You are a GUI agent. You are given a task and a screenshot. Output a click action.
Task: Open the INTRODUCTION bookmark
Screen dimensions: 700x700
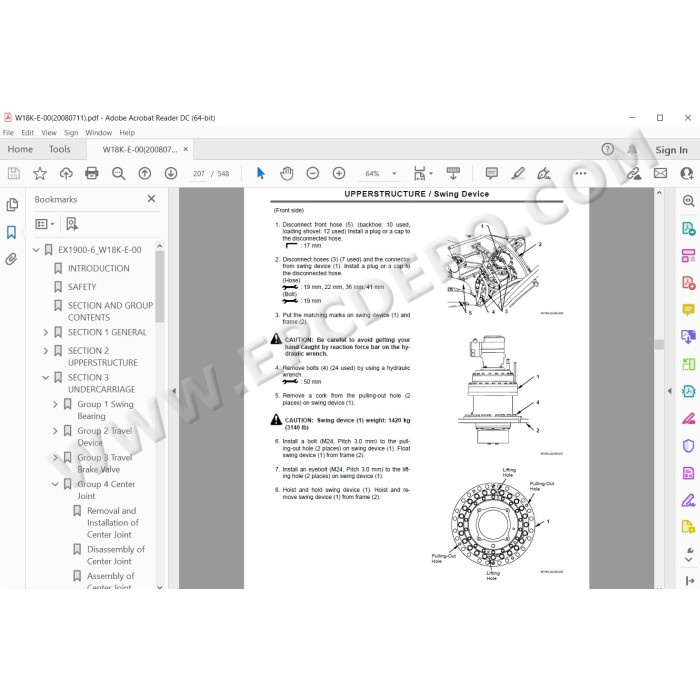coord(99,269)
